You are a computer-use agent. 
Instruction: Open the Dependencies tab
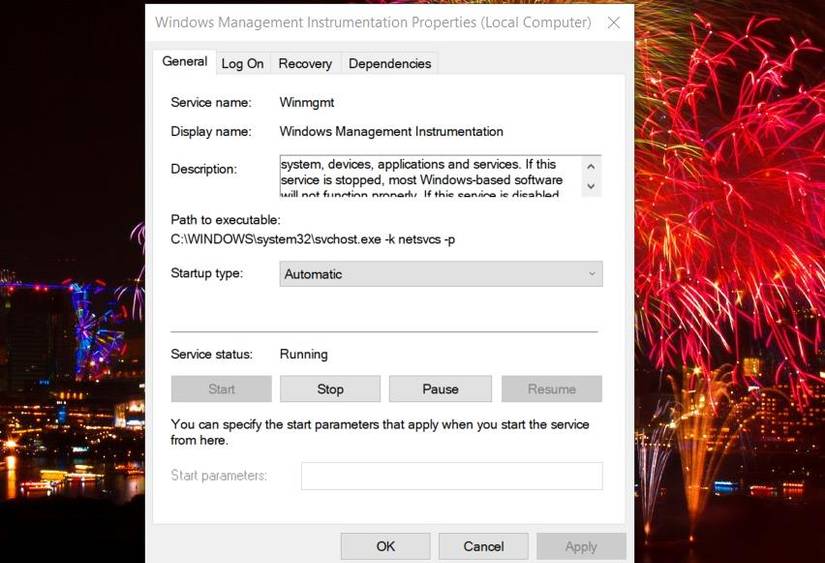389,64
